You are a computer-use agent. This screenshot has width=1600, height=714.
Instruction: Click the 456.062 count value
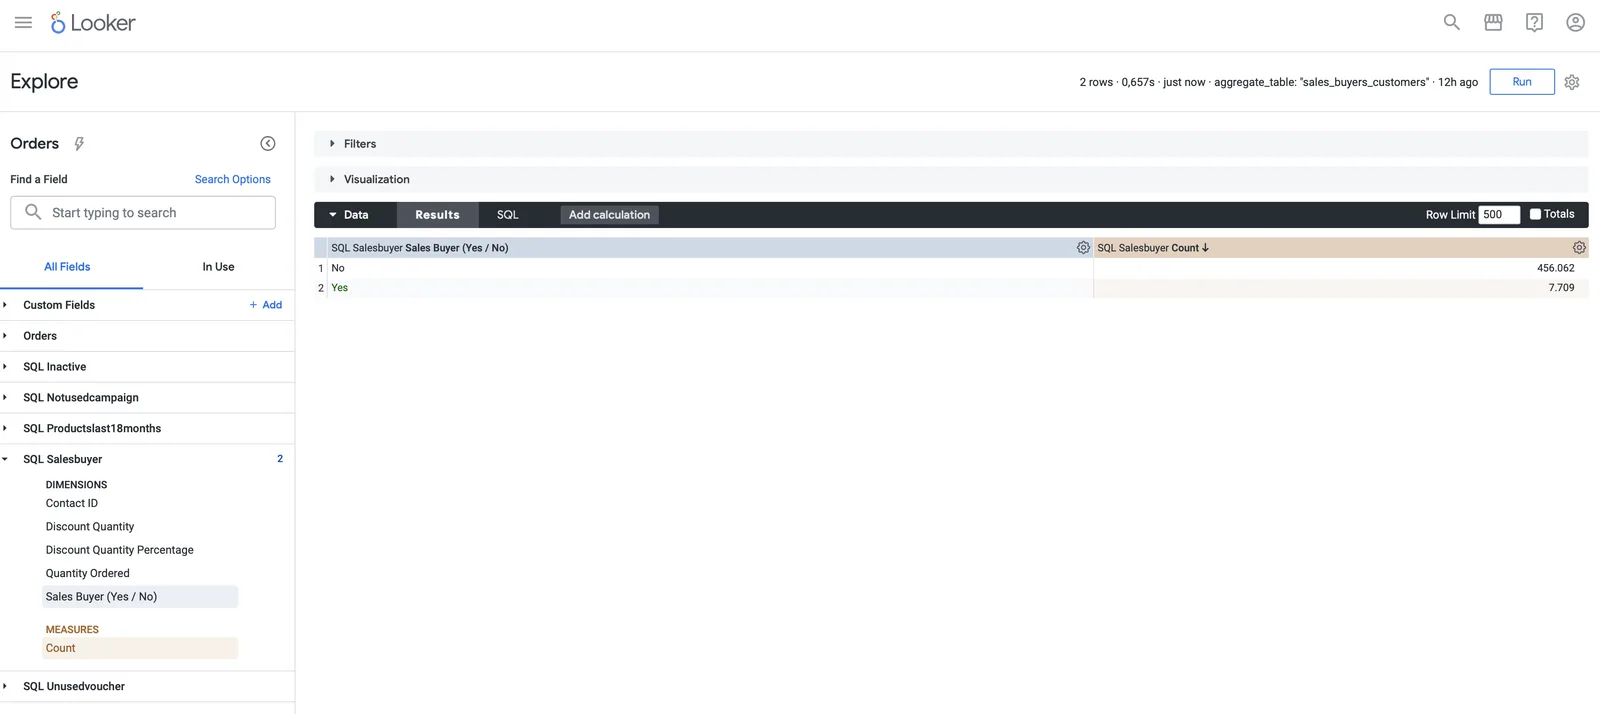(1555, 268)
